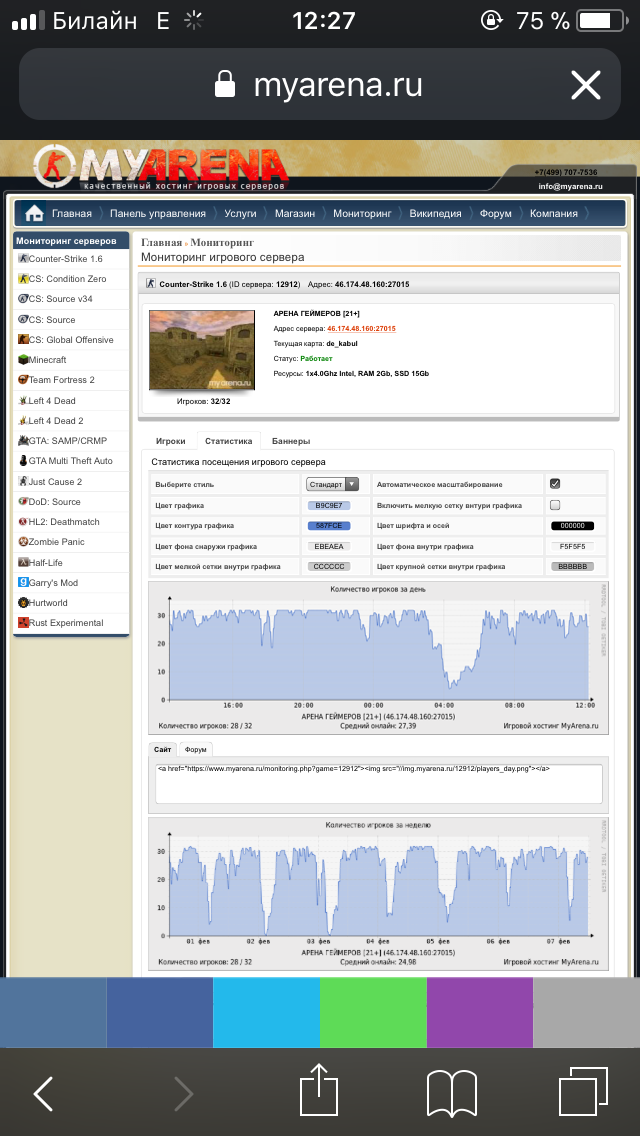Tap the myarena.ru address bar
Image resolution: width=640 pixels, height=1136 pixels.
[320, 86]
